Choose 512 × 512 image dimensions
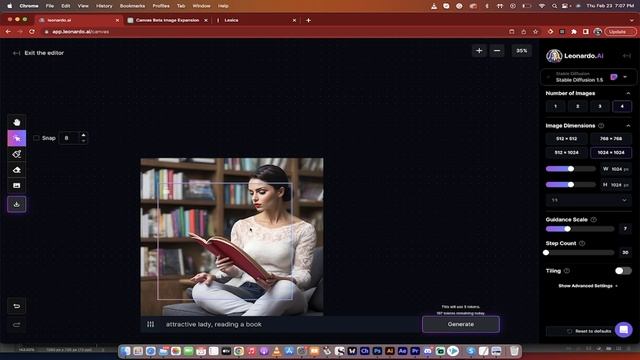640x360 pixels. click(x=567, y=139)
